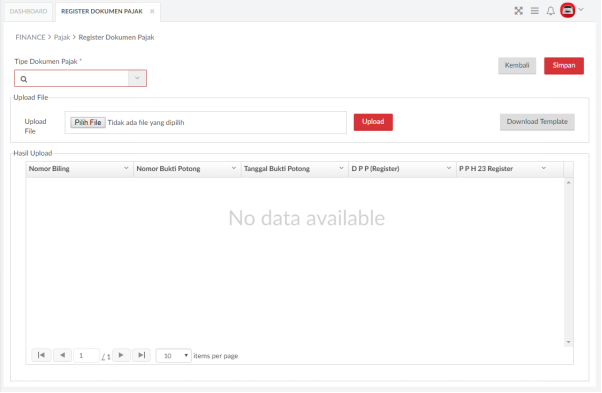
Task: Sort by Nomor Bukti Potong header
Action: point(168,169)
